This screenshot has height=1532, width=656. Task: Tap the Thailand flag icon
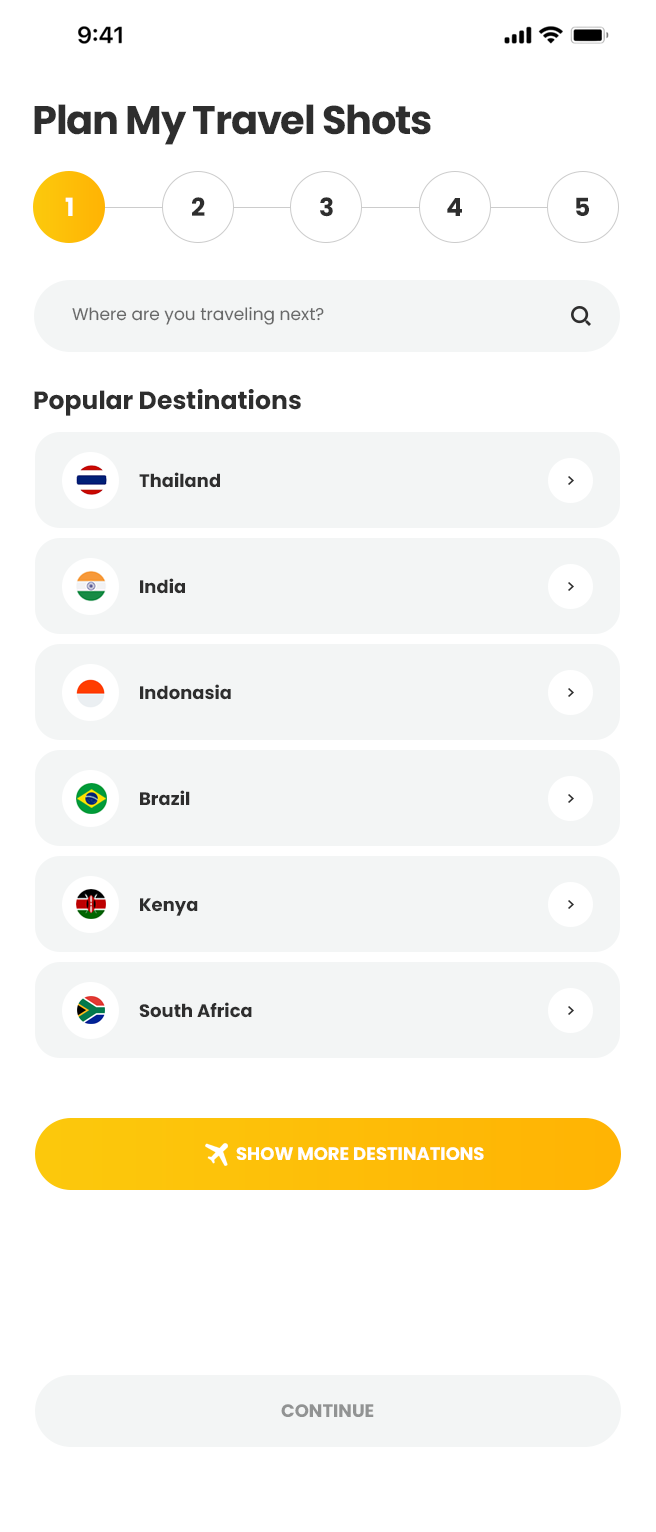tap(91, 481)
